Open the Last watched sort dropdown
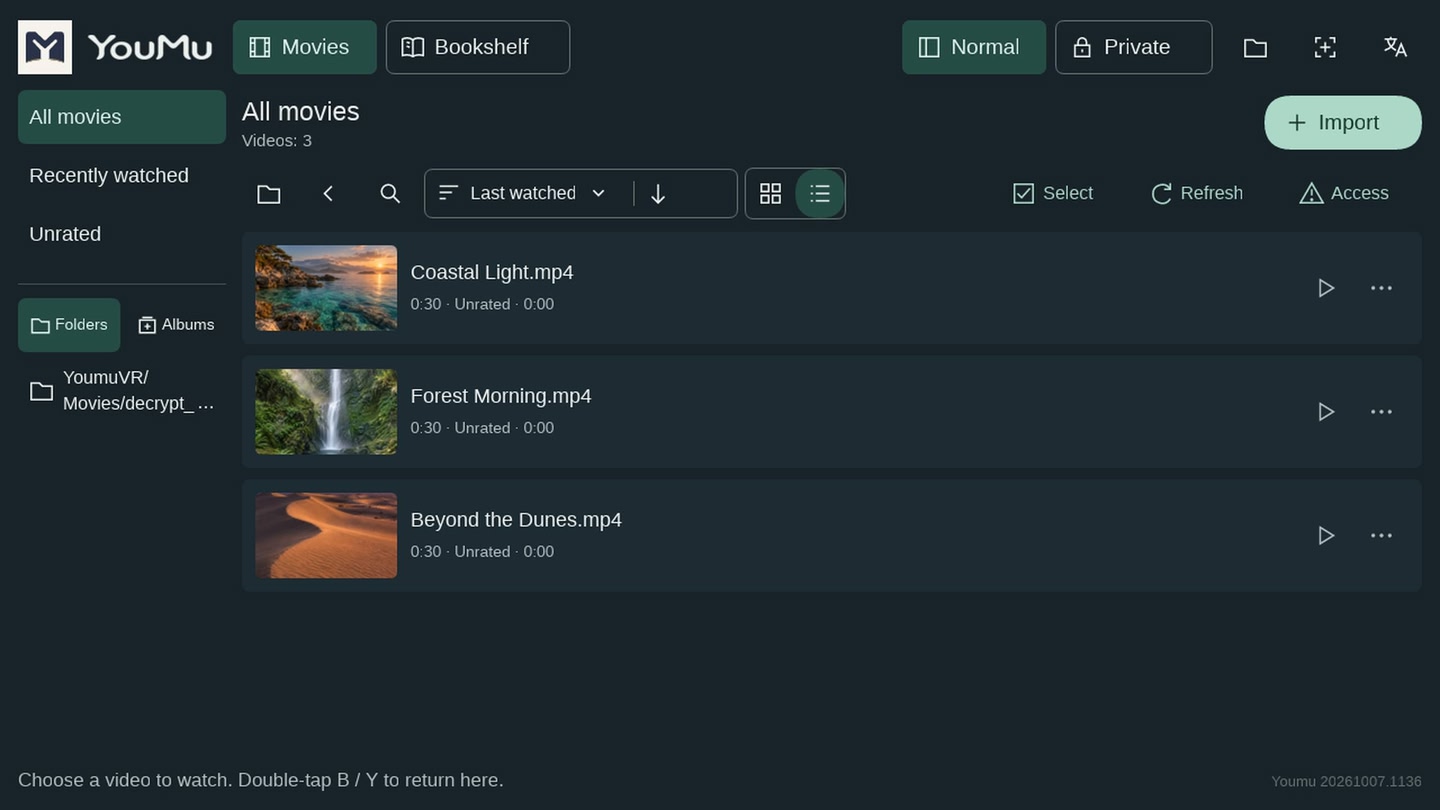 523,193
